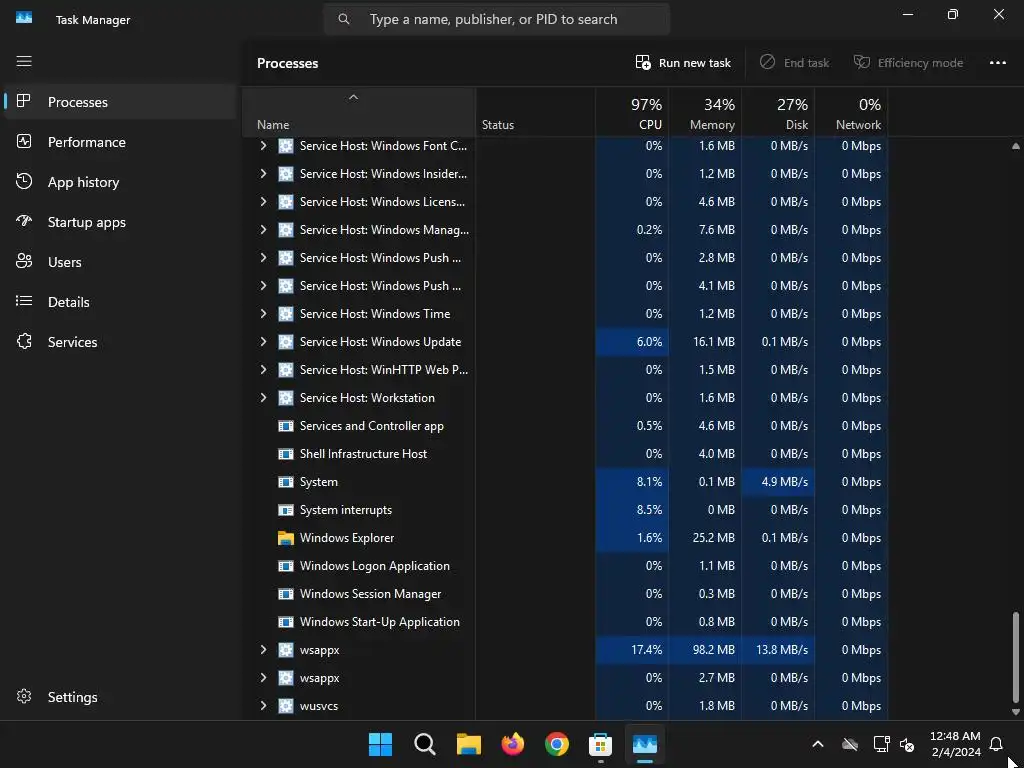Expand Service Host: Windows License row
The image size is (1024, 768).
[263, 202]
